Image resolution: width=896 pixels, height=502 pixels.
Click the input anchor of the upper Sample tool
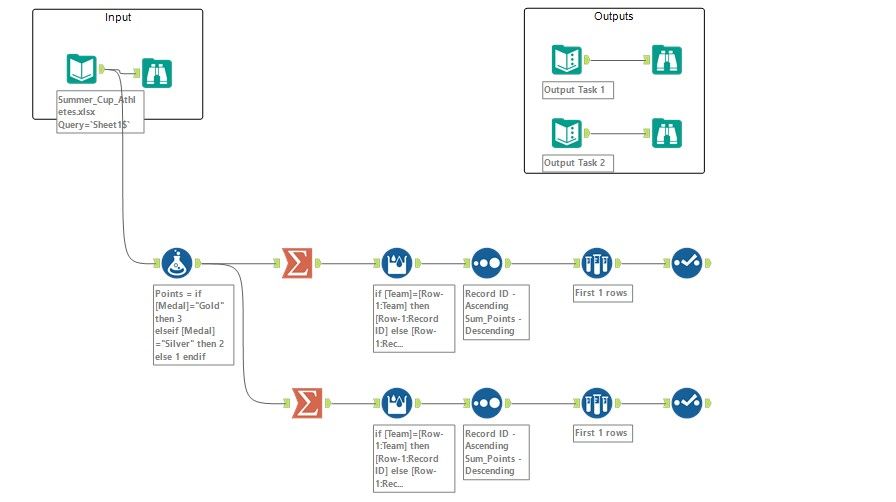point(577,263)
